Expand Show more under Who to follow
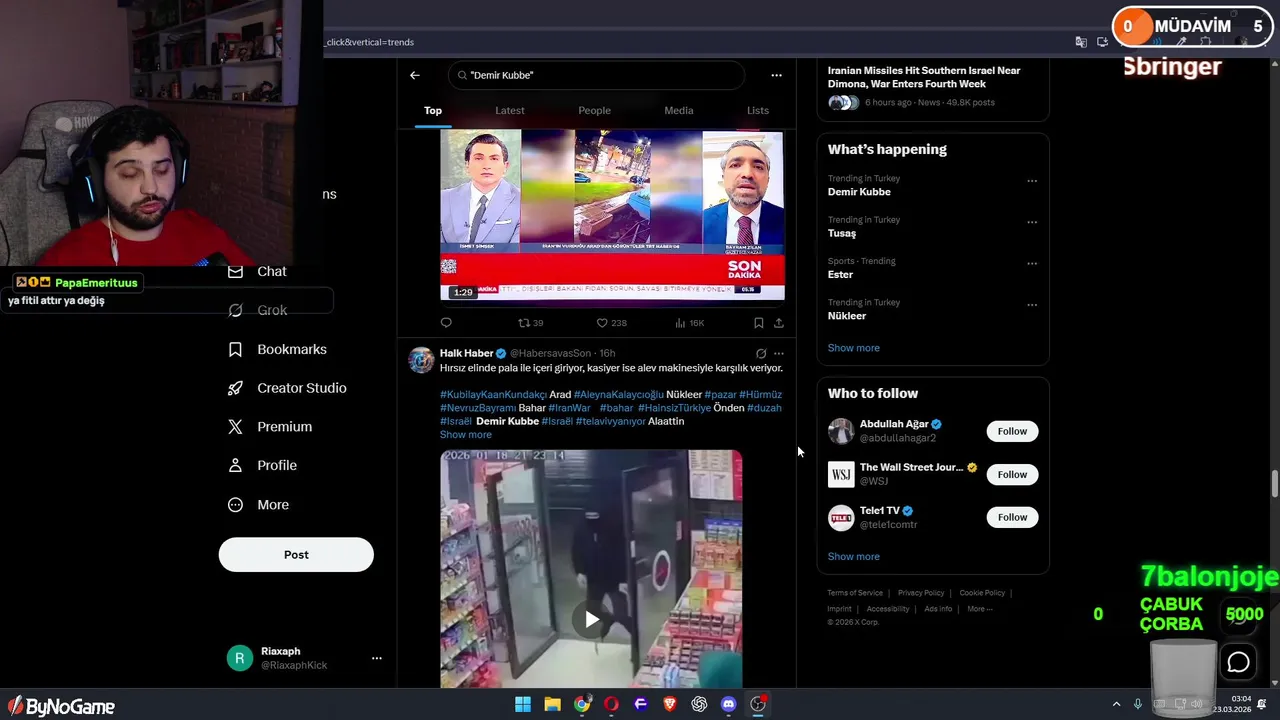The width and height of the screenshot is (1280, 720). click(x=854, y=557)
